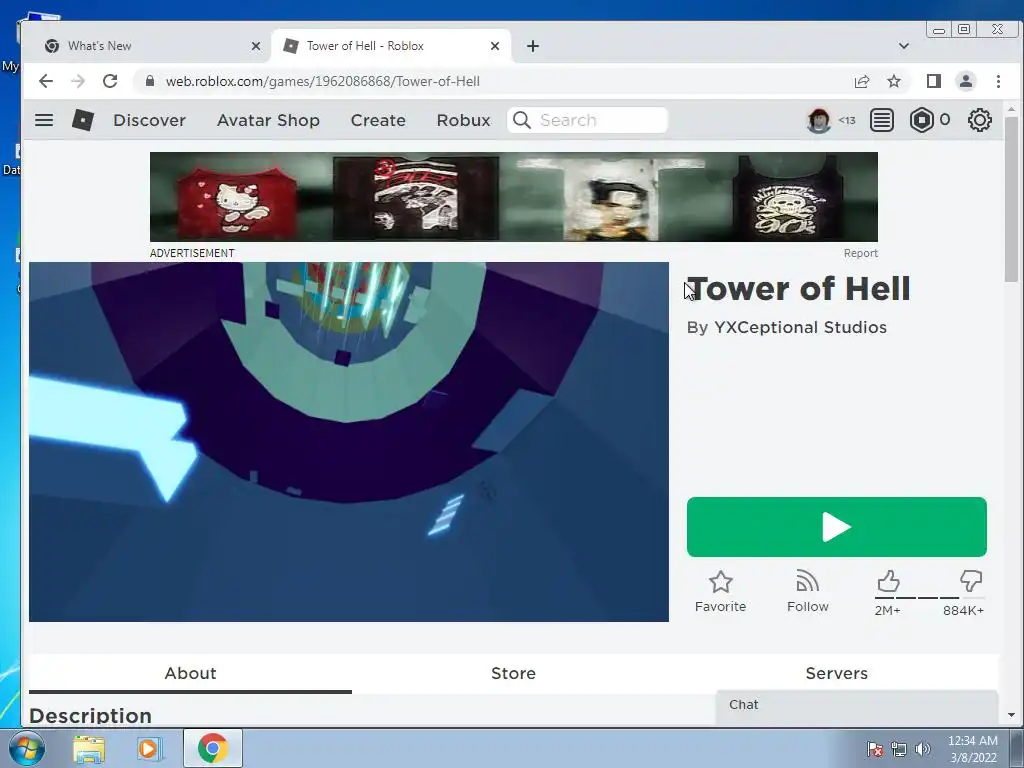The image size is (1024, 768).
Task: Focus the Roblox search field
Action: click(588, 120)
